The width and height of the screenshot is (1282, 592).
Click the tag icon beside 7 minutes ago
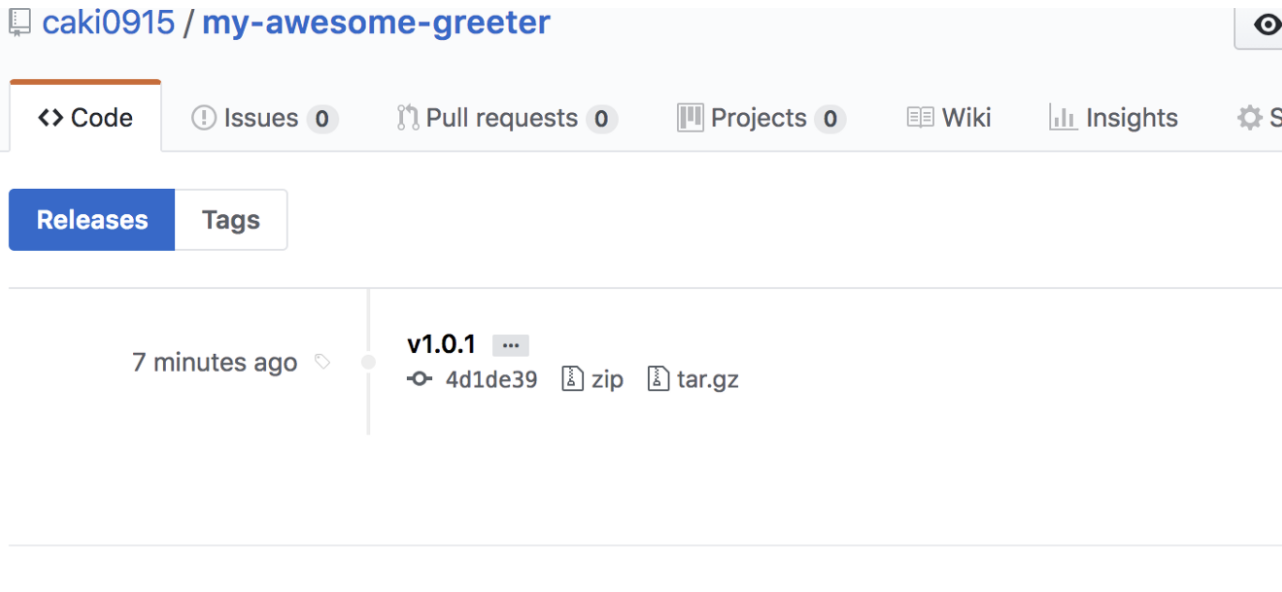[x=322, y=361]
